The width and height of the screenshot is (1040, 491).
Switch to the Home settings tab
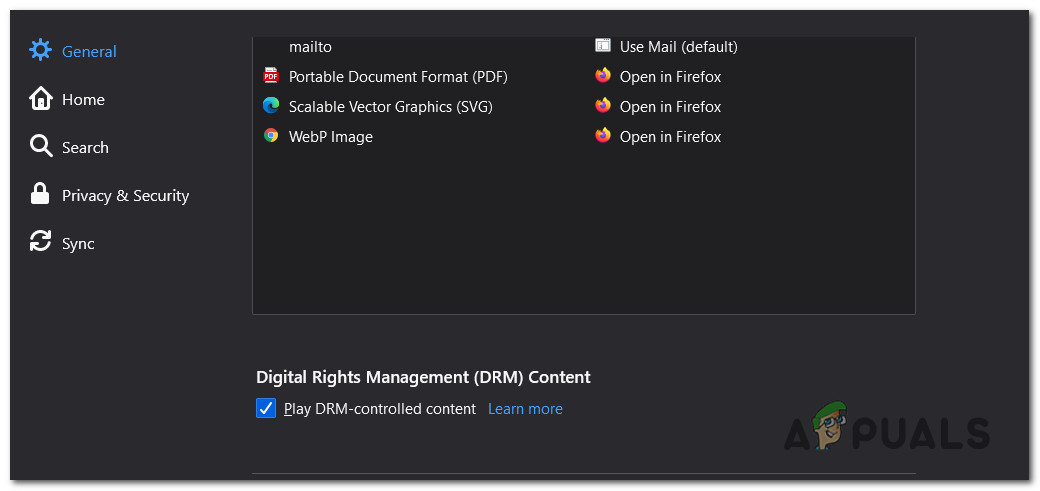pos(83,99)
